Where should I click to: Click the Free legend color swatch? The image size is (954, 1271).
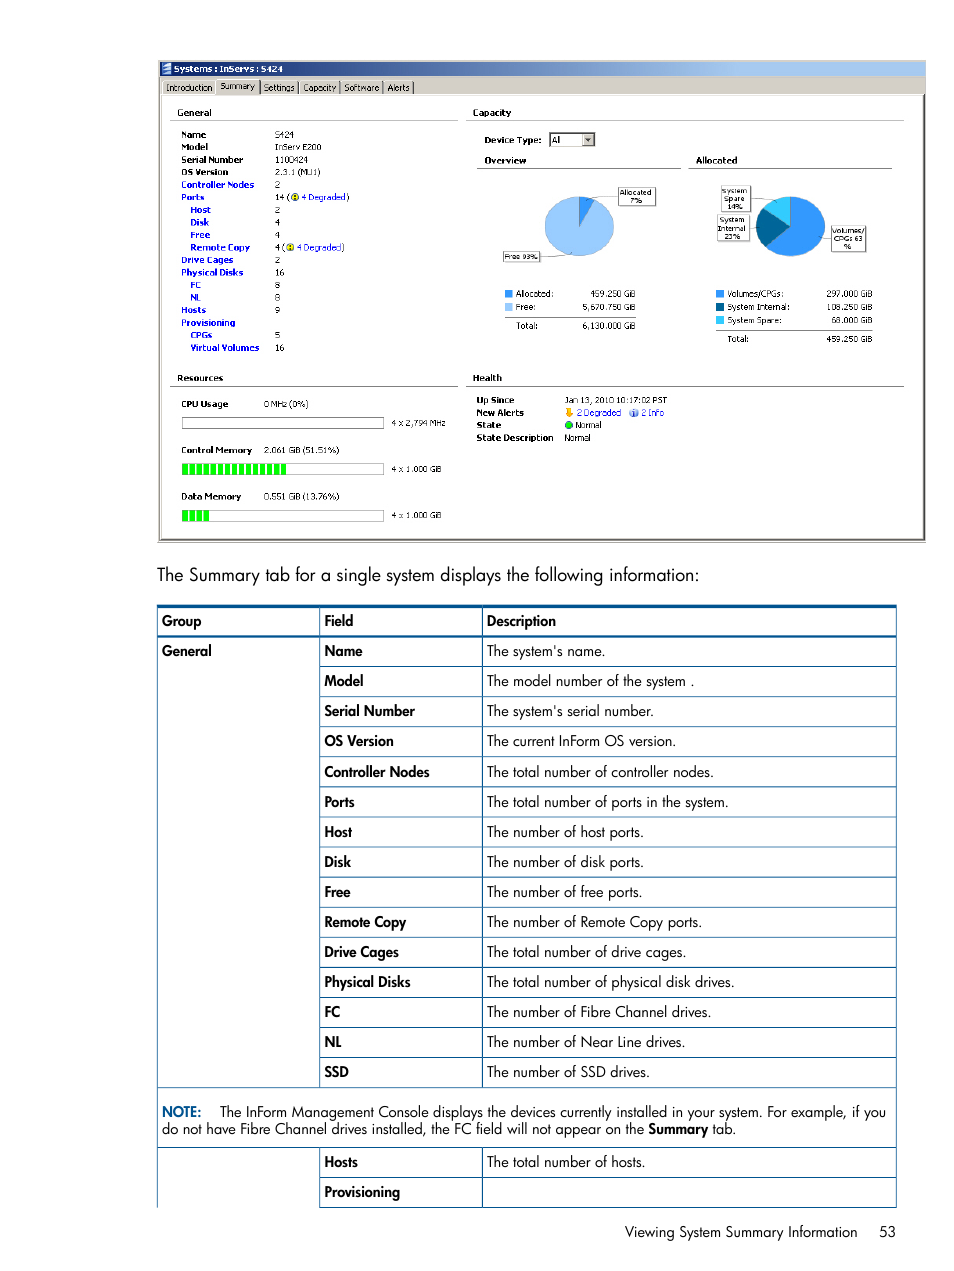[x=509, y=308]
